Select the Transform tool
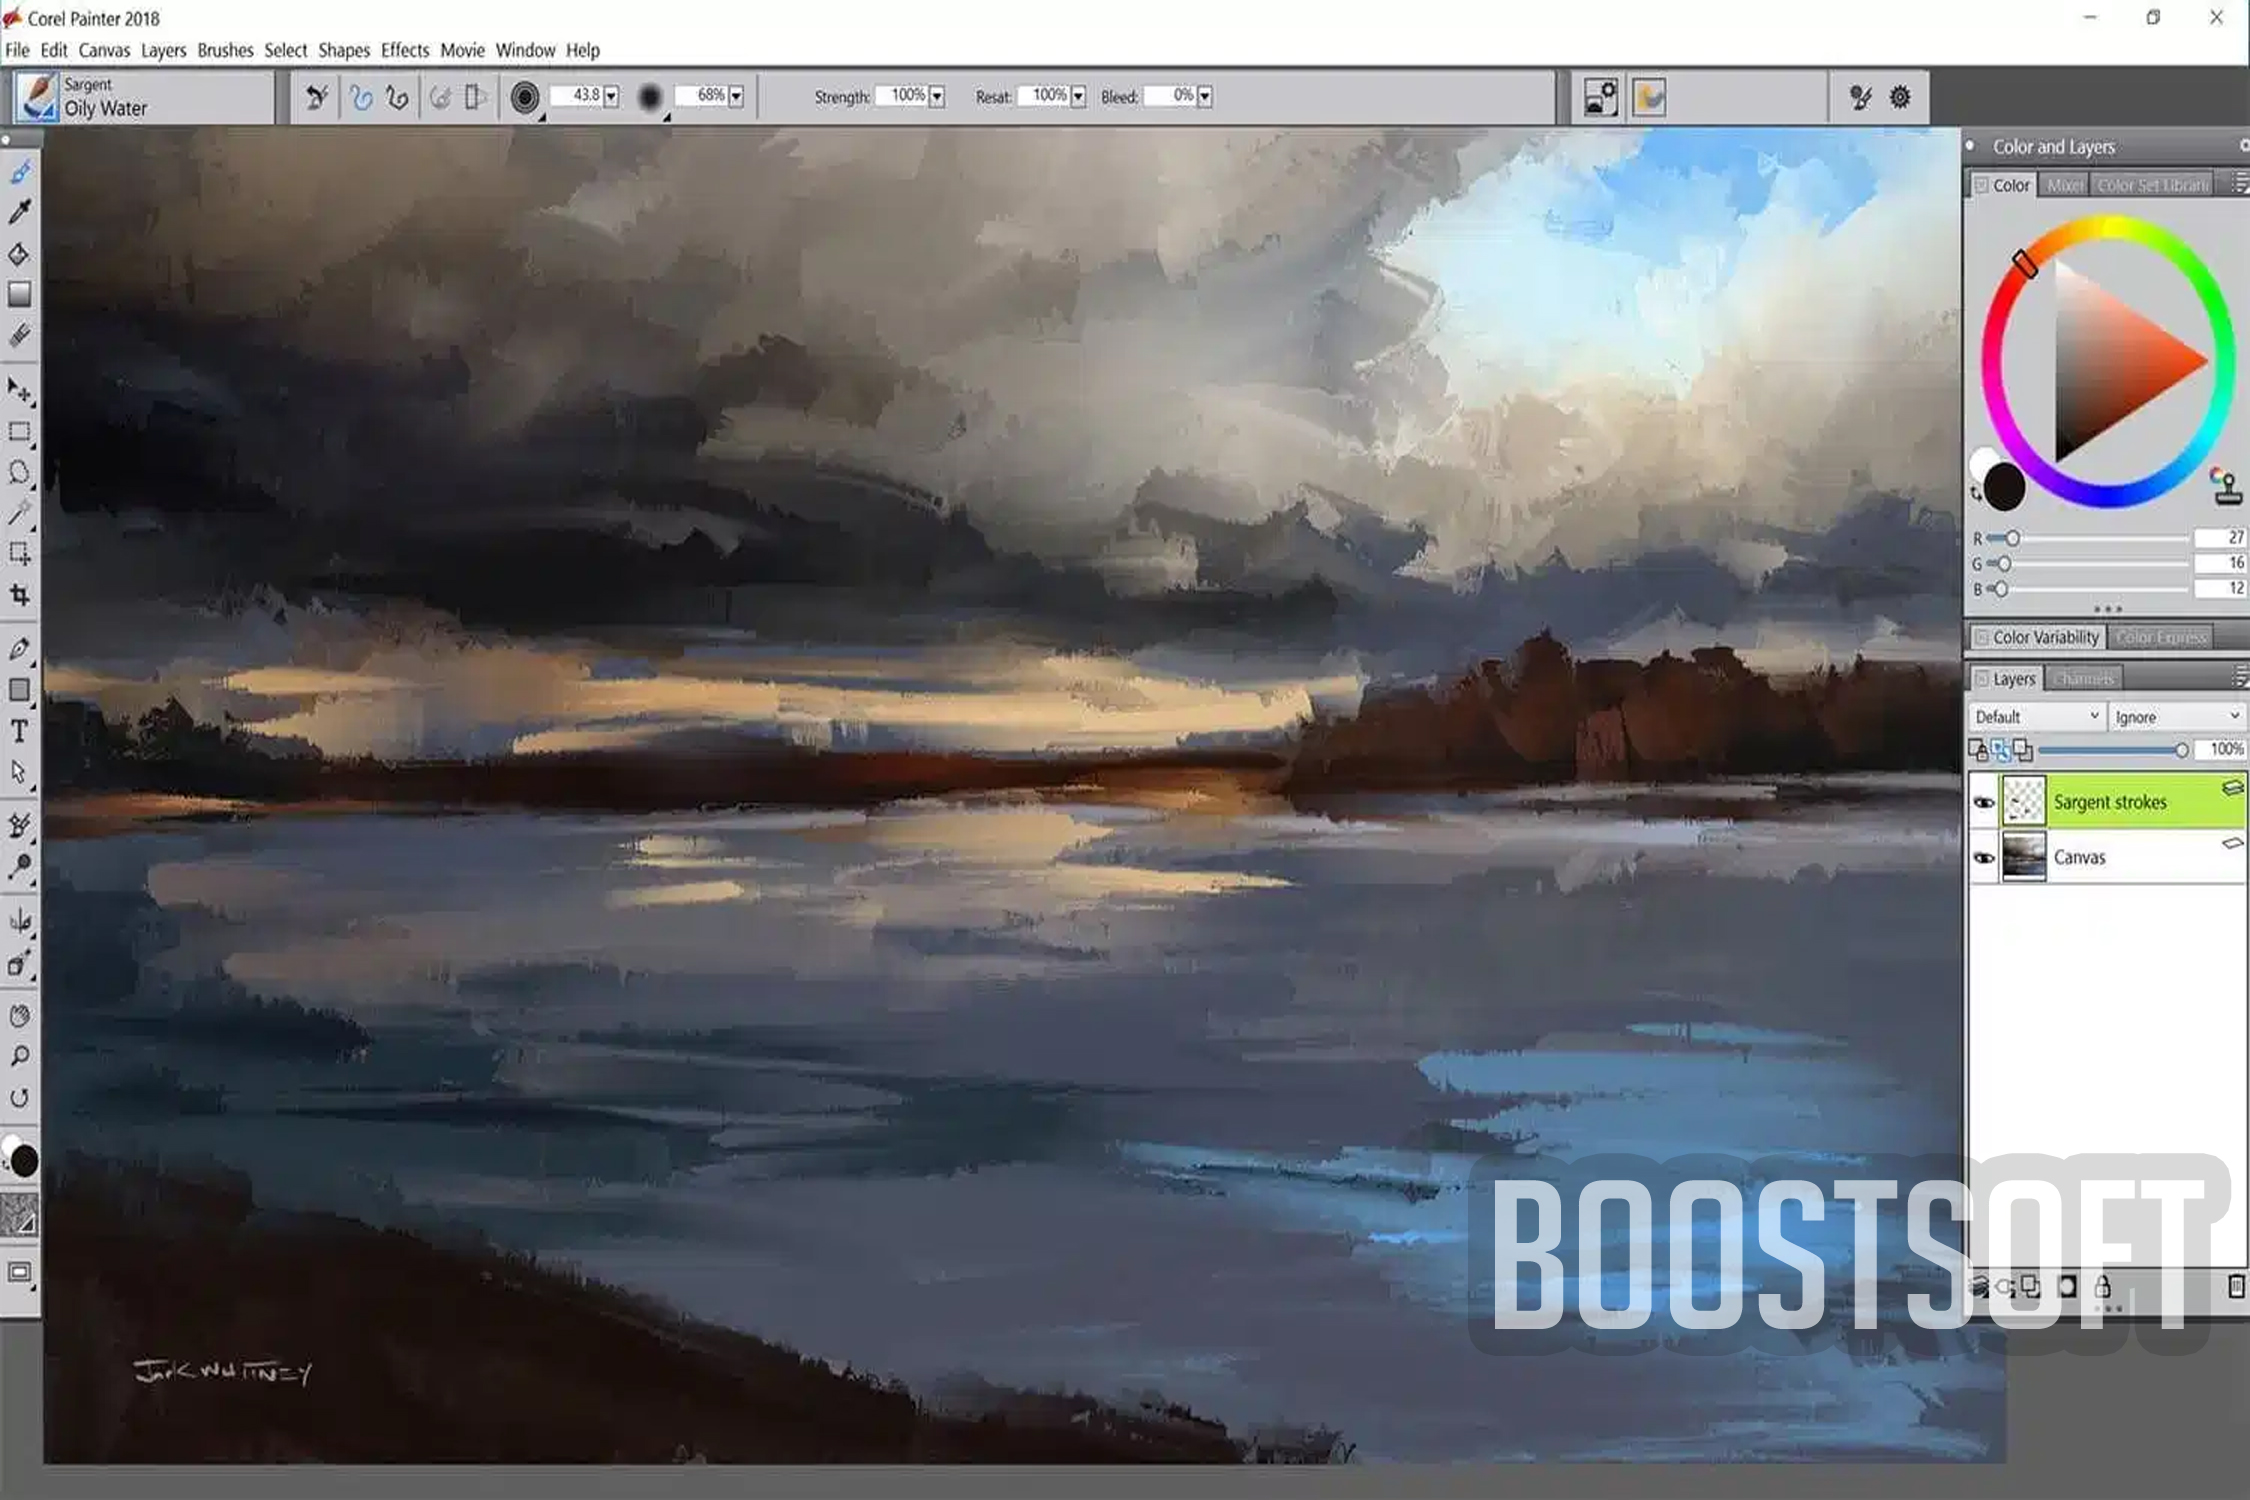The height and width of the screenshot is (1500, 2250). [x=20, y=553]
